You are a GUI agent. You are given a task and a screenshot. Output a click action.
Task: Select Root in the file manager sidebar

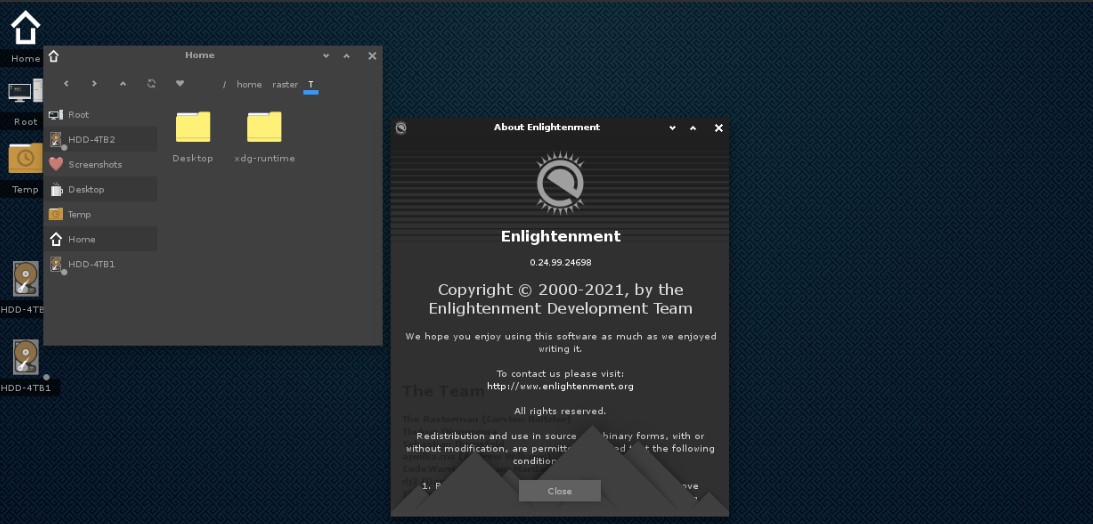pos(102,114)
